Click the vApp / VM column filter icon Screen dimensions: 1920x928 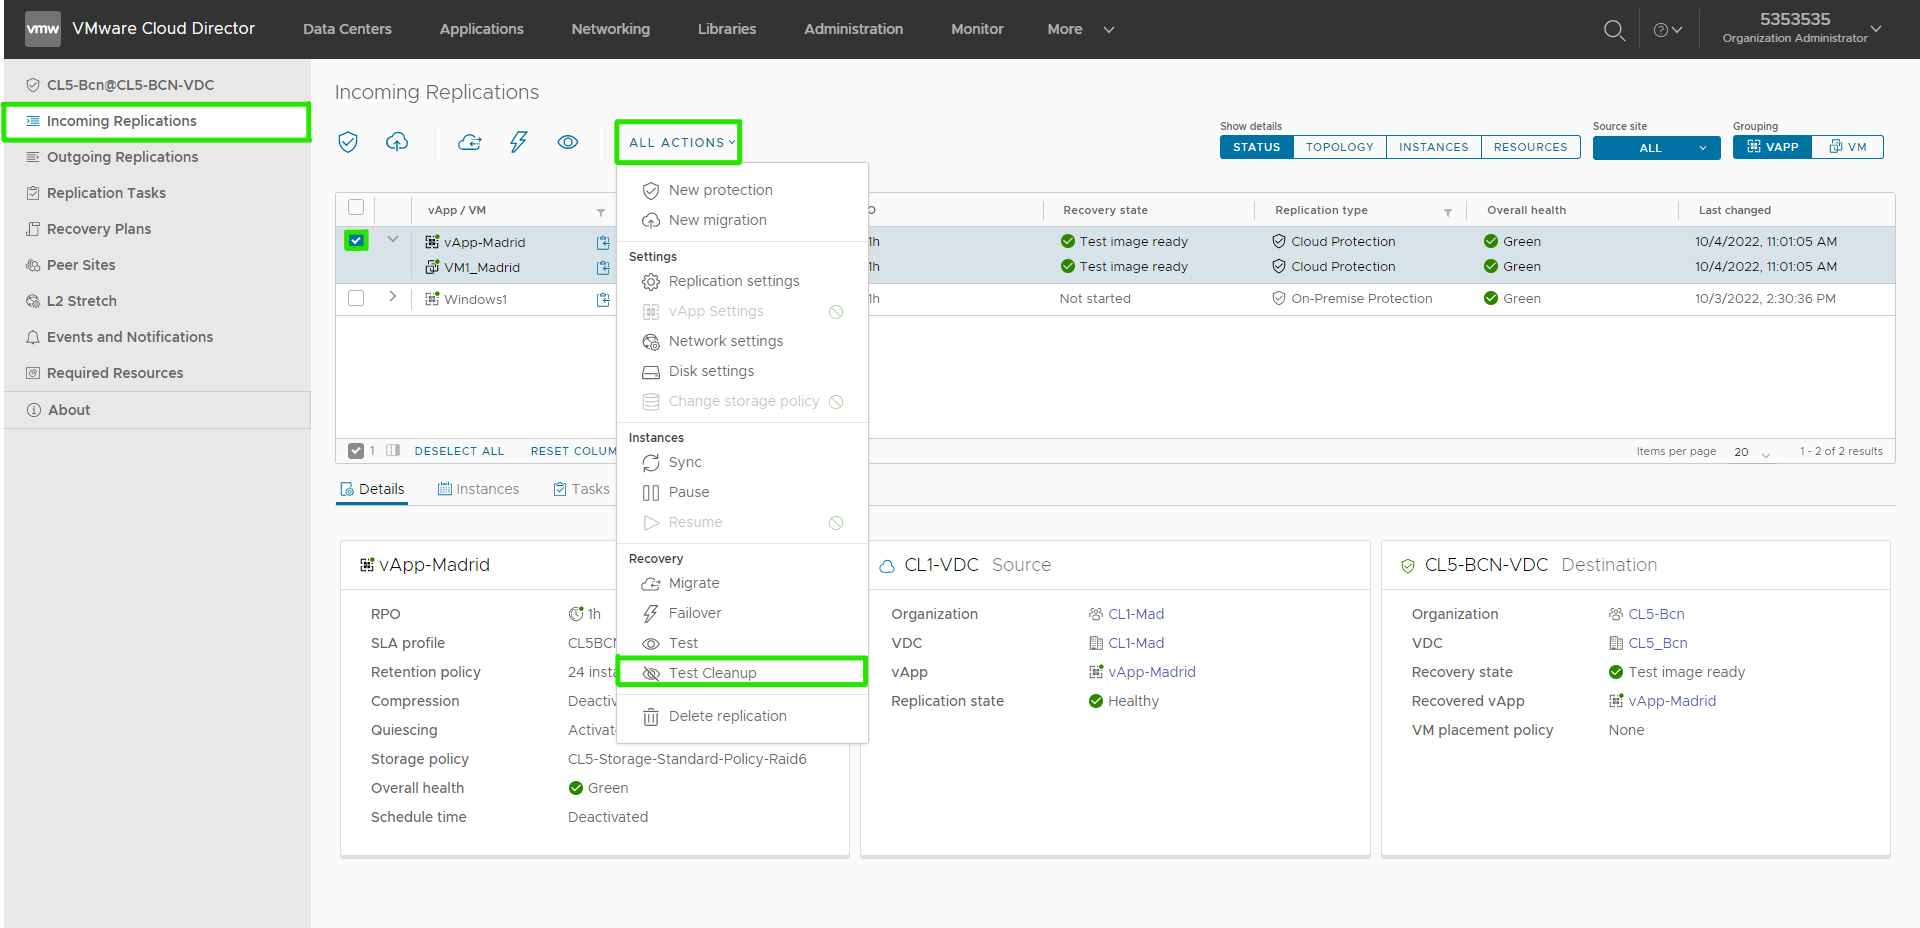click(601, 212)
